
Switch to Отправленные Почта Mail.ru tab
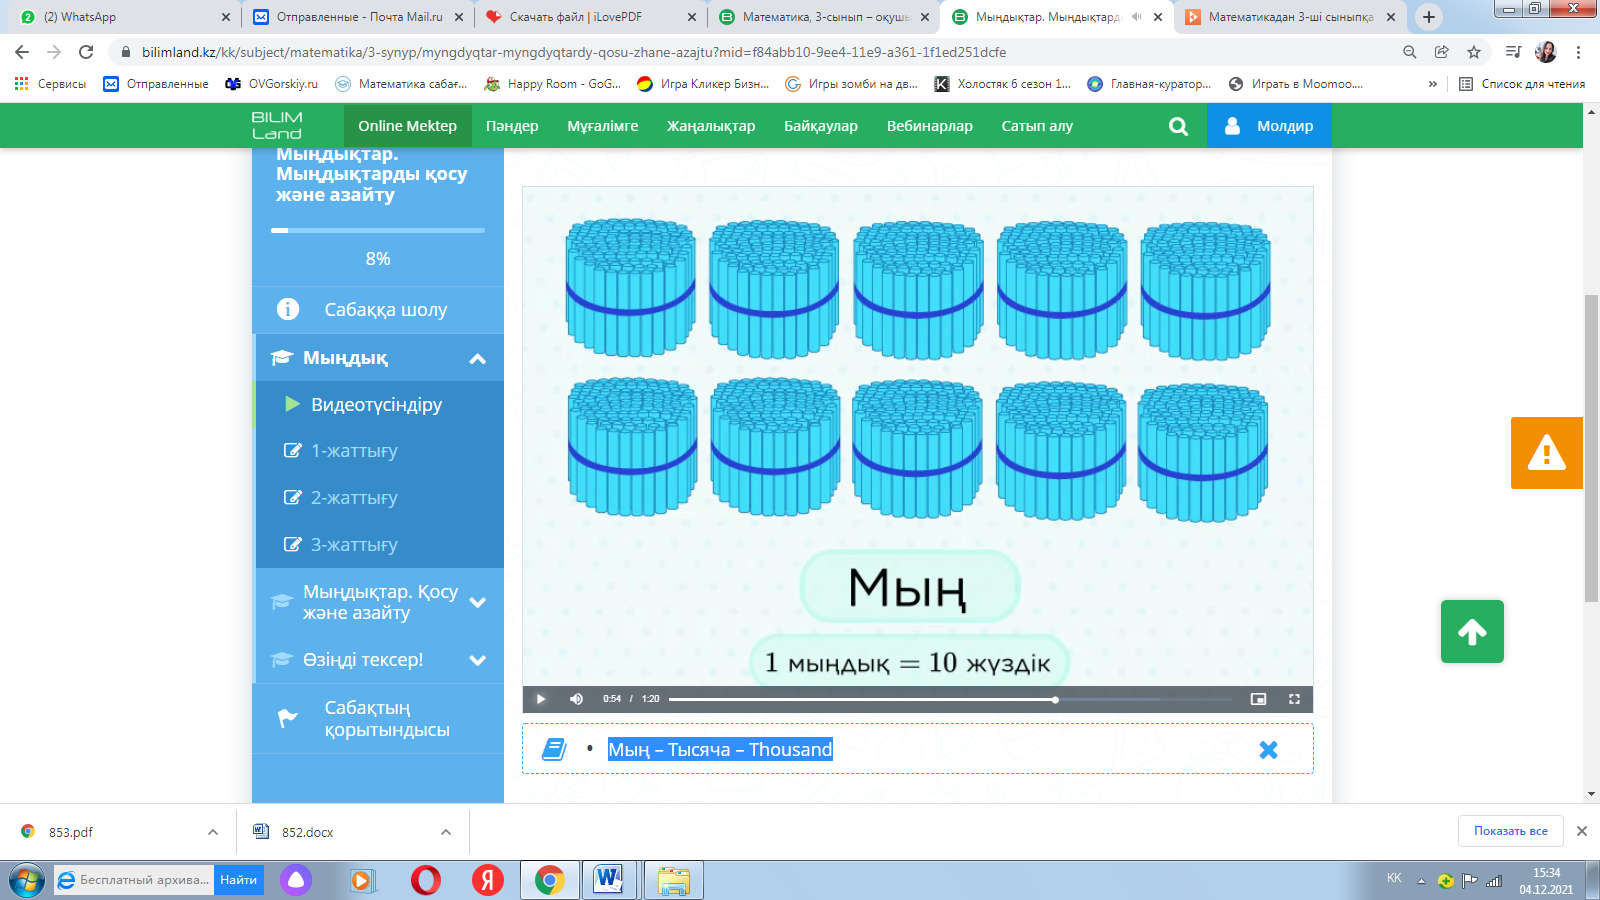356,17
